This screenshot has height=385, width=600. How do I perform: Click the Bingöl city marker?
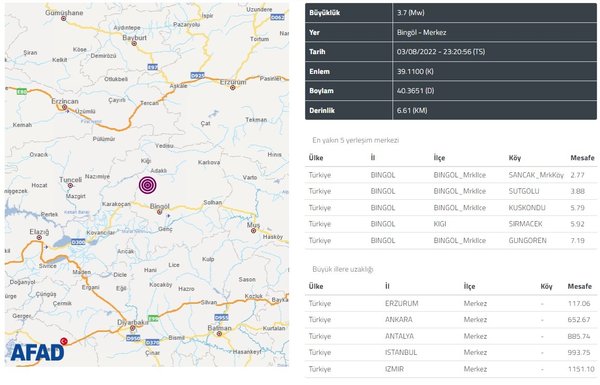(x=160, y=212)
